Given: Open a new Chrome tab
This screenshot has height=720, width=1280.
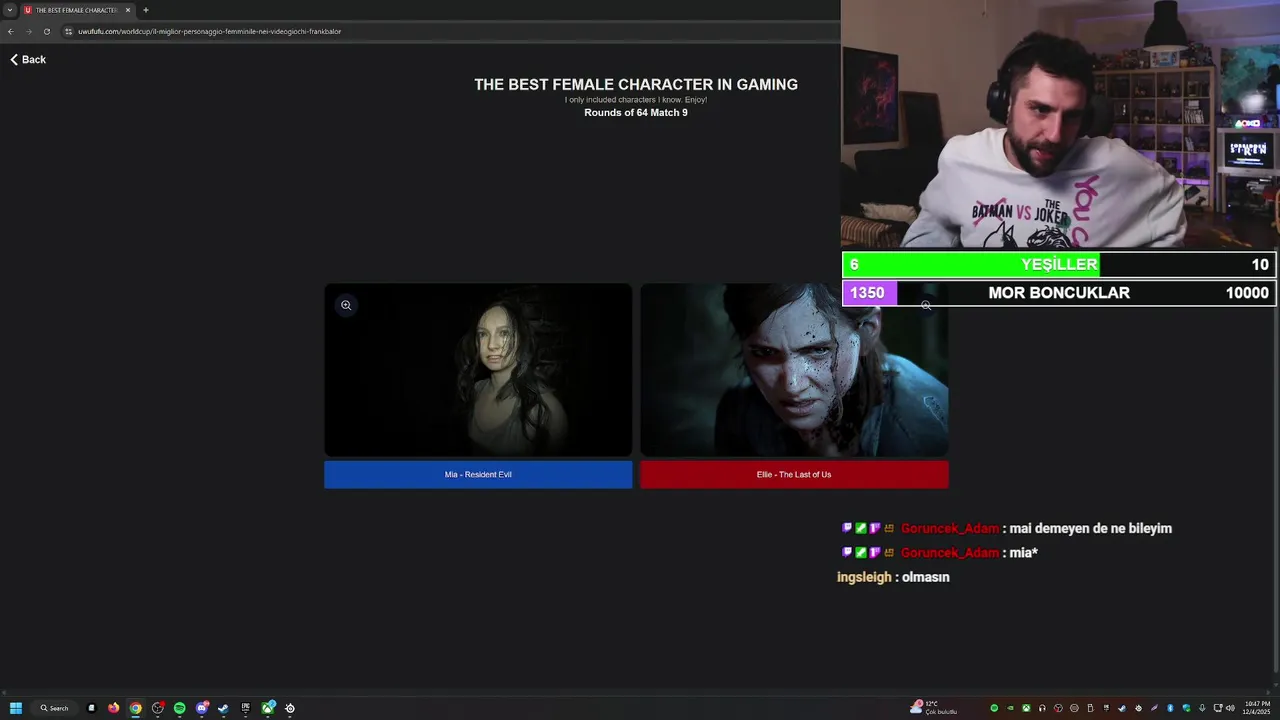Looking at the screenshot, I should coord(146,10).
